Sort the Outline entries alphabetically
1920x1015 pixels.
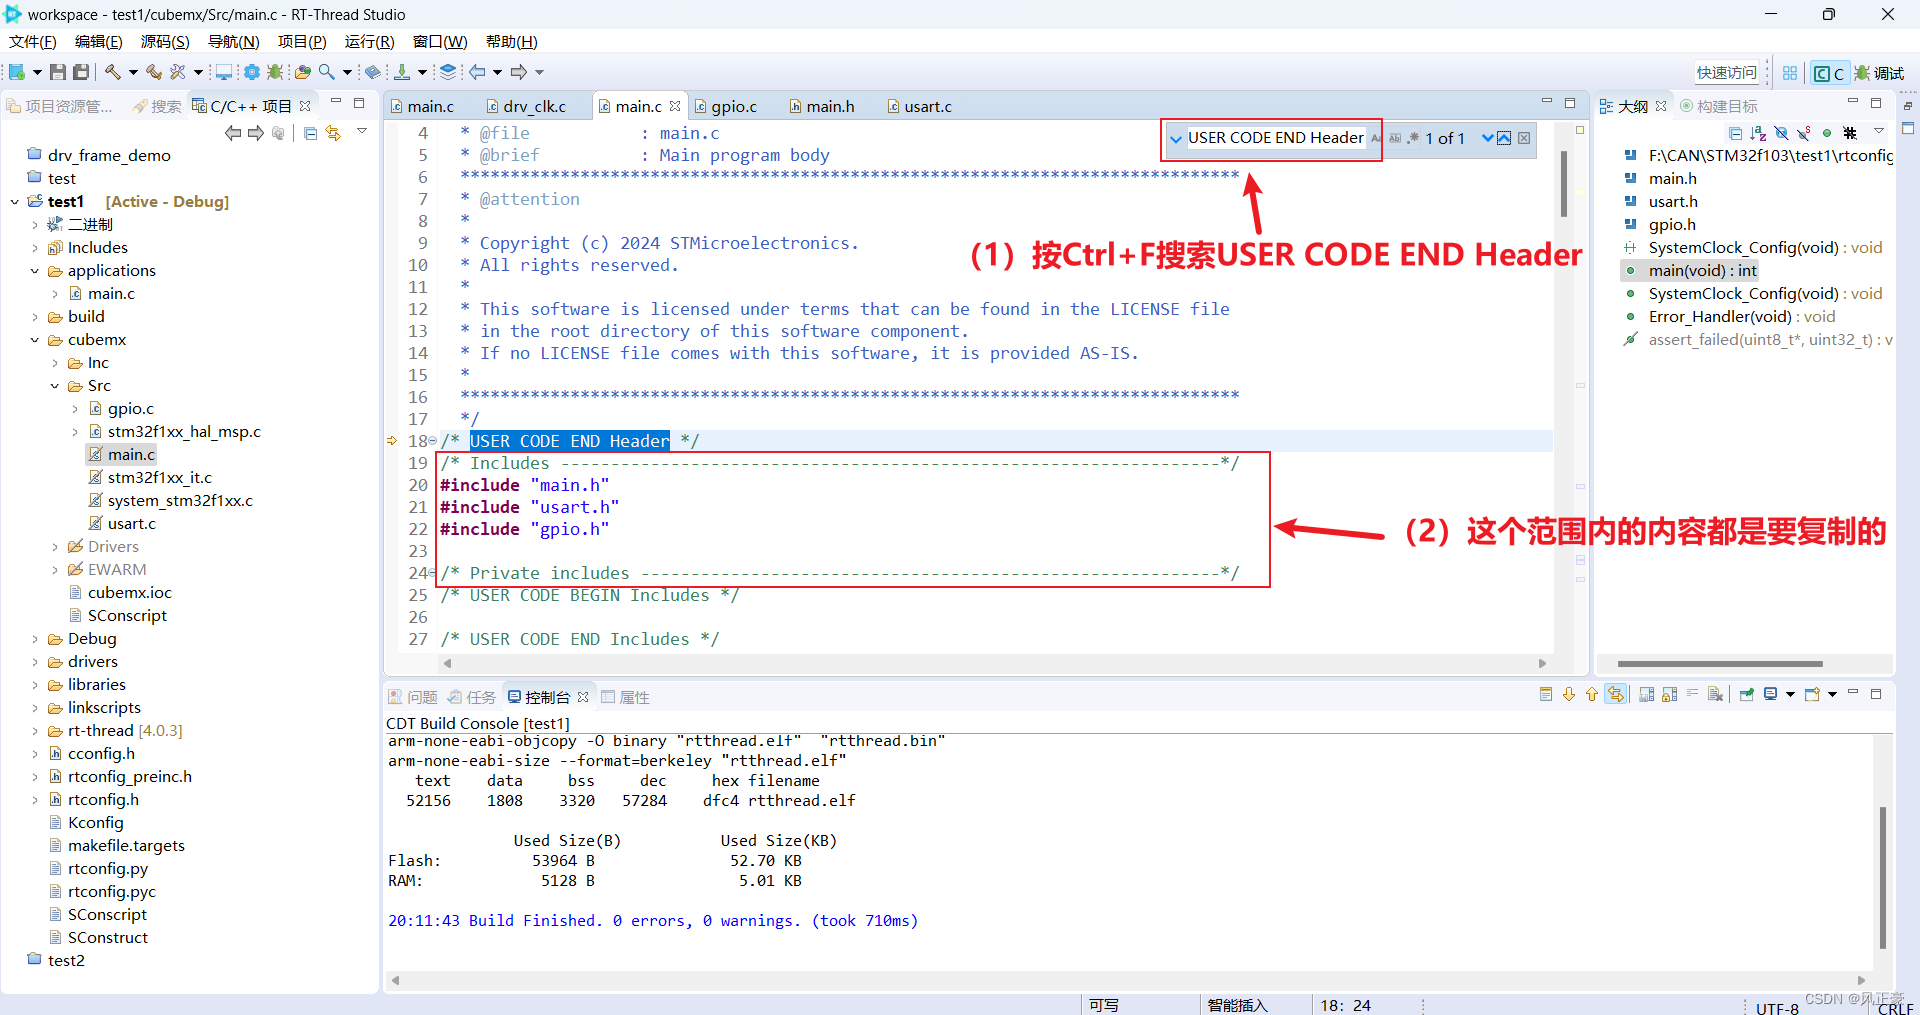(1758, 132)
